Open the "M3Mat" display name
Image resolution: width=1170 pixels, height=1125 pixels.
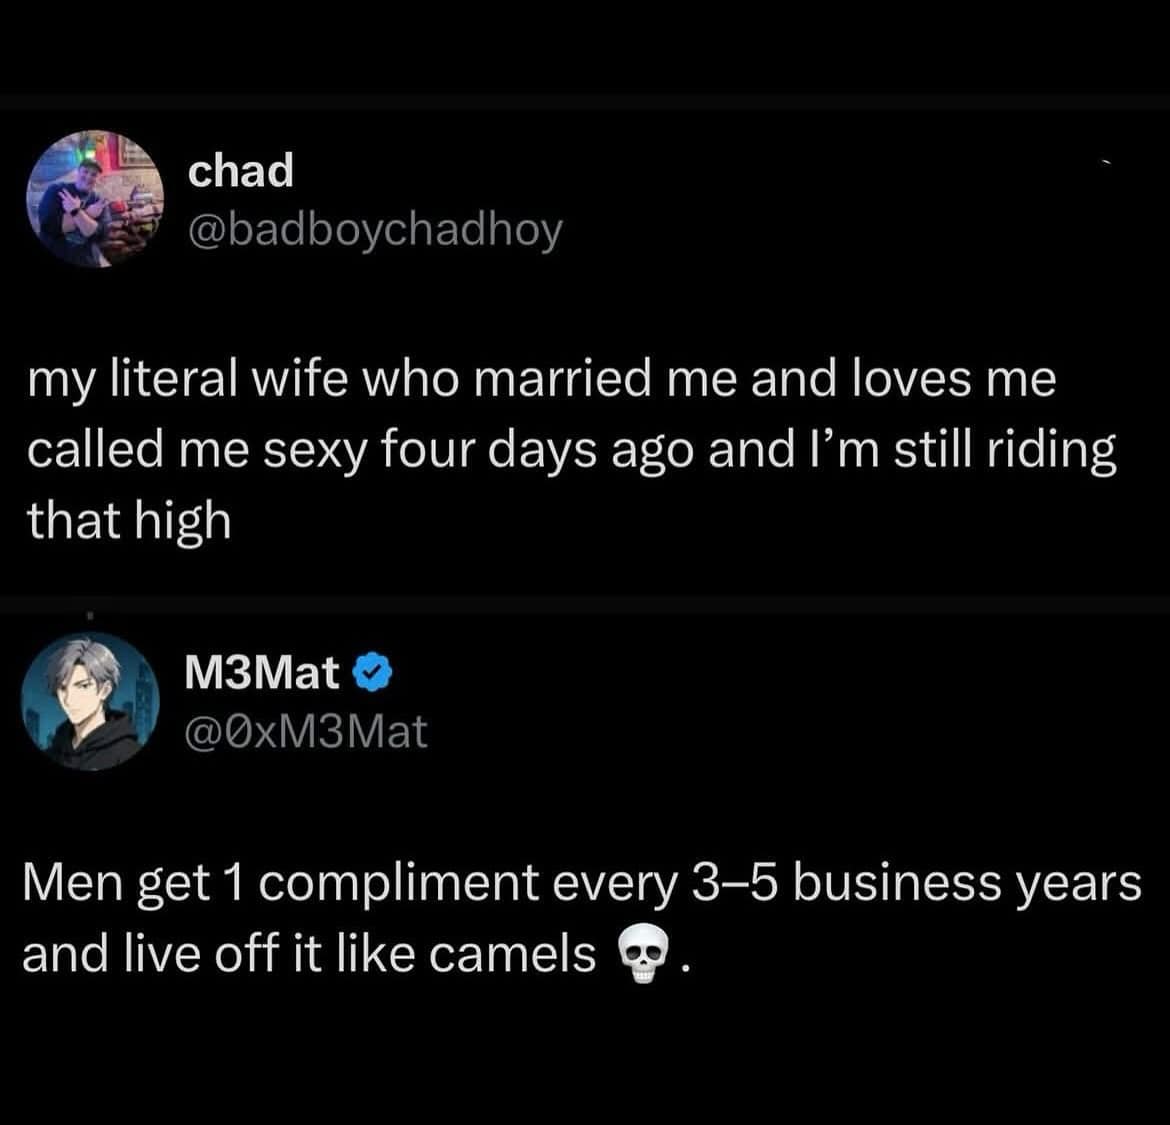pyautogui.click(x=264, y=675)
